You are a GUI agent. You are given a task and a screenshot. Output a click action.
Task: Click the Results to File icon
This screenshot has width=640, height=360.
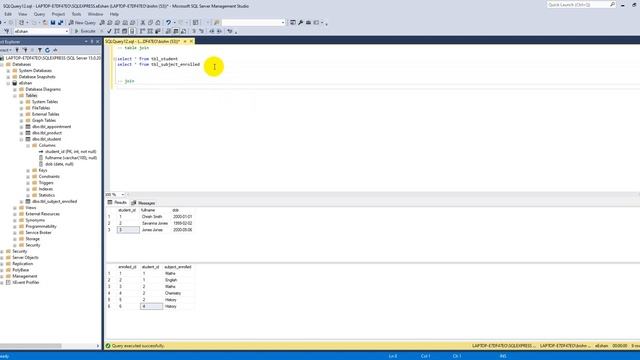[183, 31]
